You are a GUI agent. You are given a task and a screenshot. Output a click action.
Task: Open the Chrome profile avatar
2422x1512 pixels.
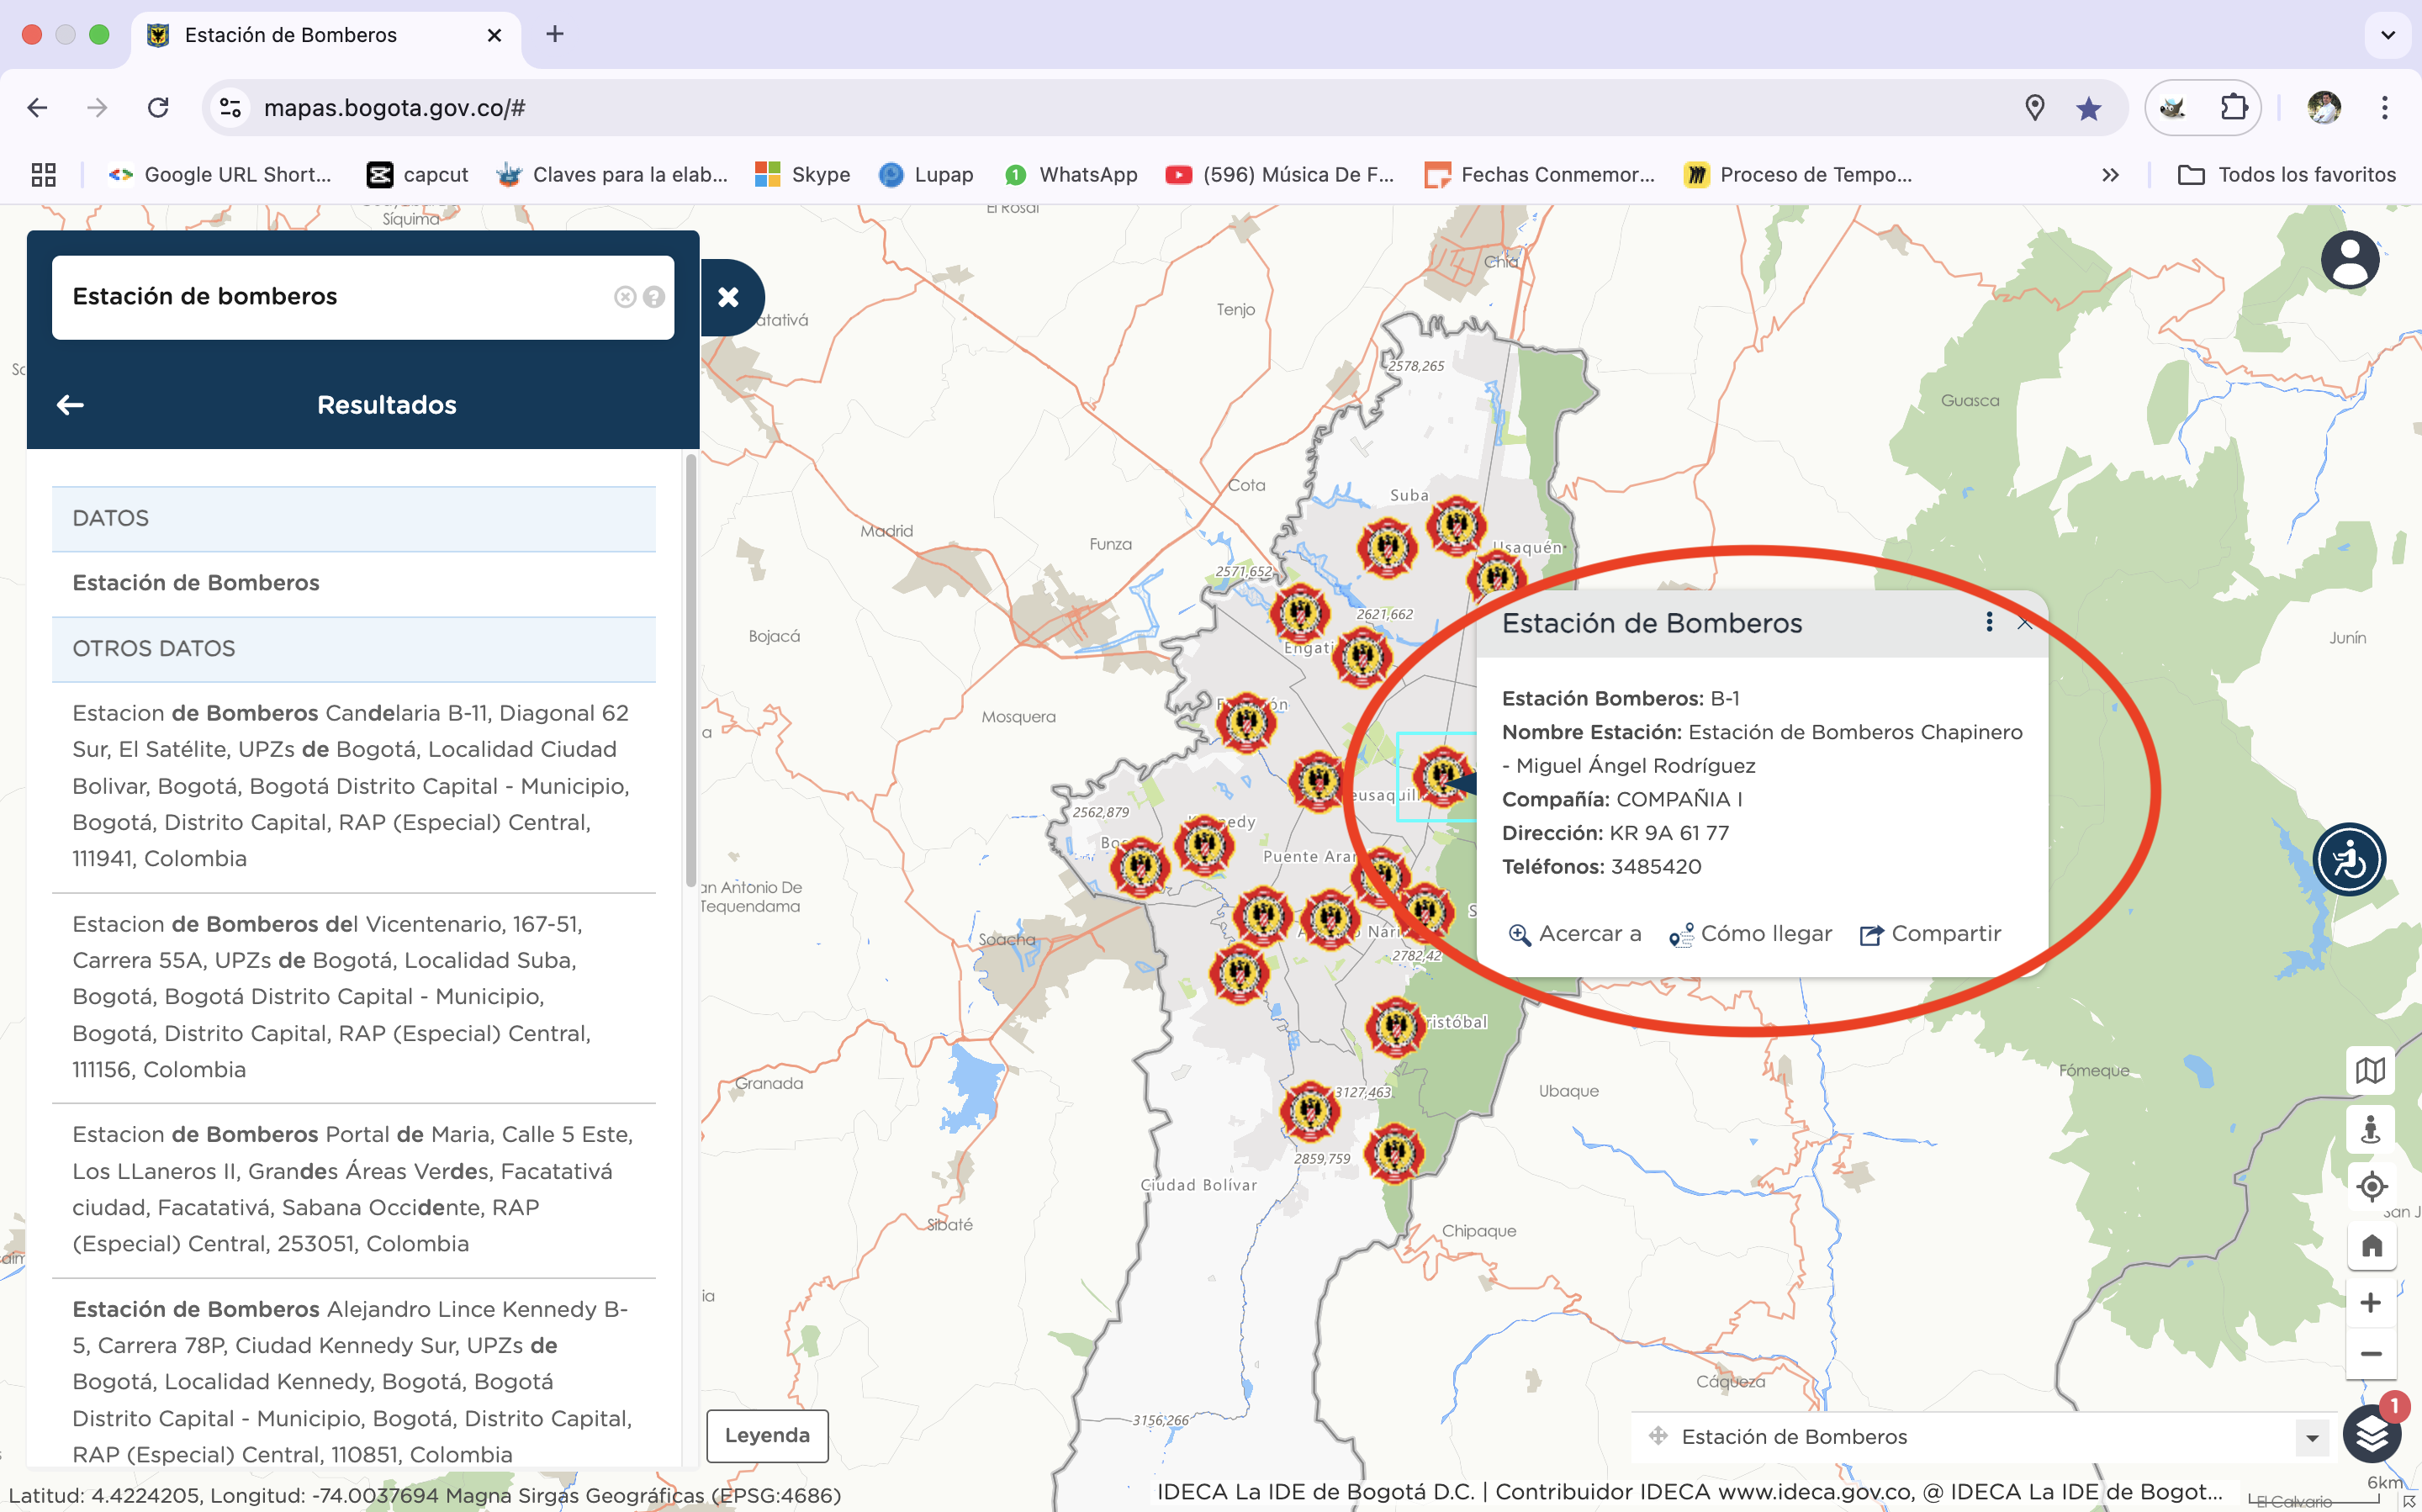pyautogui.click(x=2323, y=107)
